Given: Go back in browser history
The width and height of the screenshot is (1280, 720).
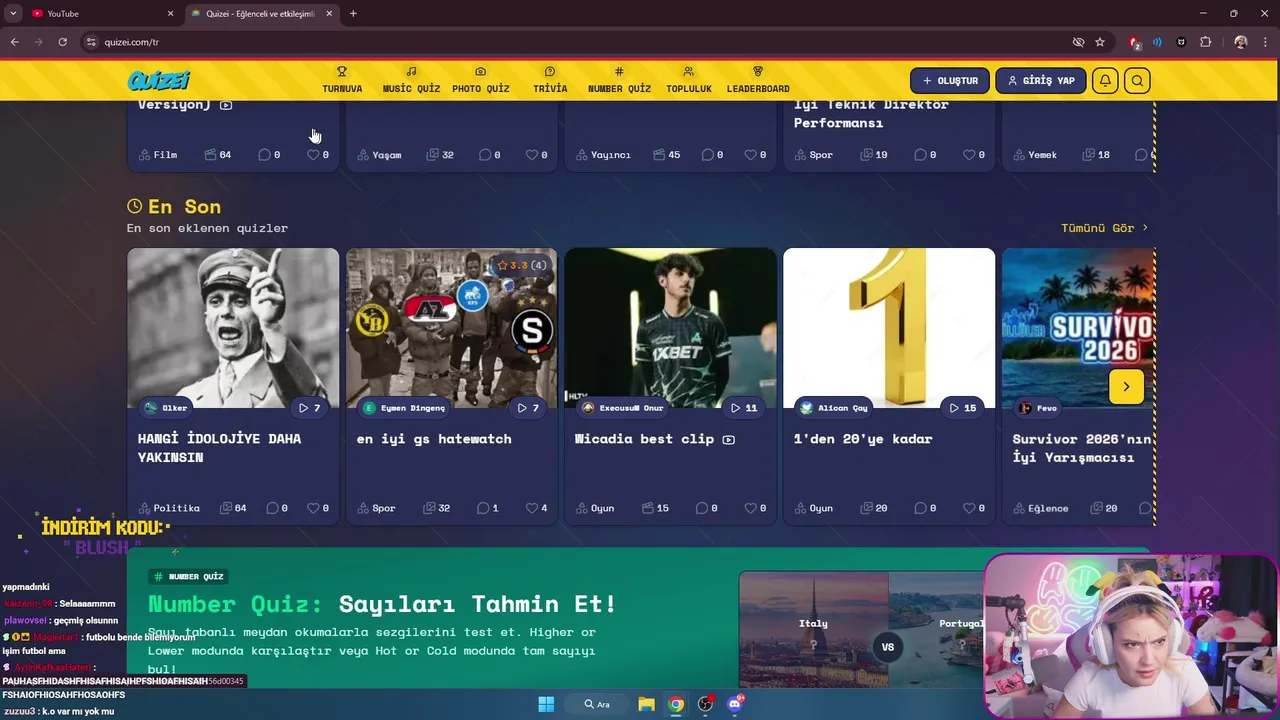Looking at the screenshot, I should click(15, 42).
